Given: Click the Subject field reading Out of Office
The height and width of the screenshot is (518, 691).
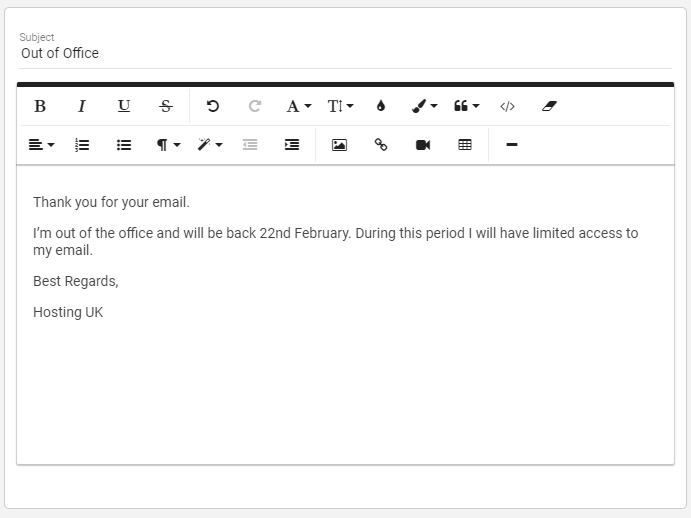Looking at the screenshot, I should 345,53.
